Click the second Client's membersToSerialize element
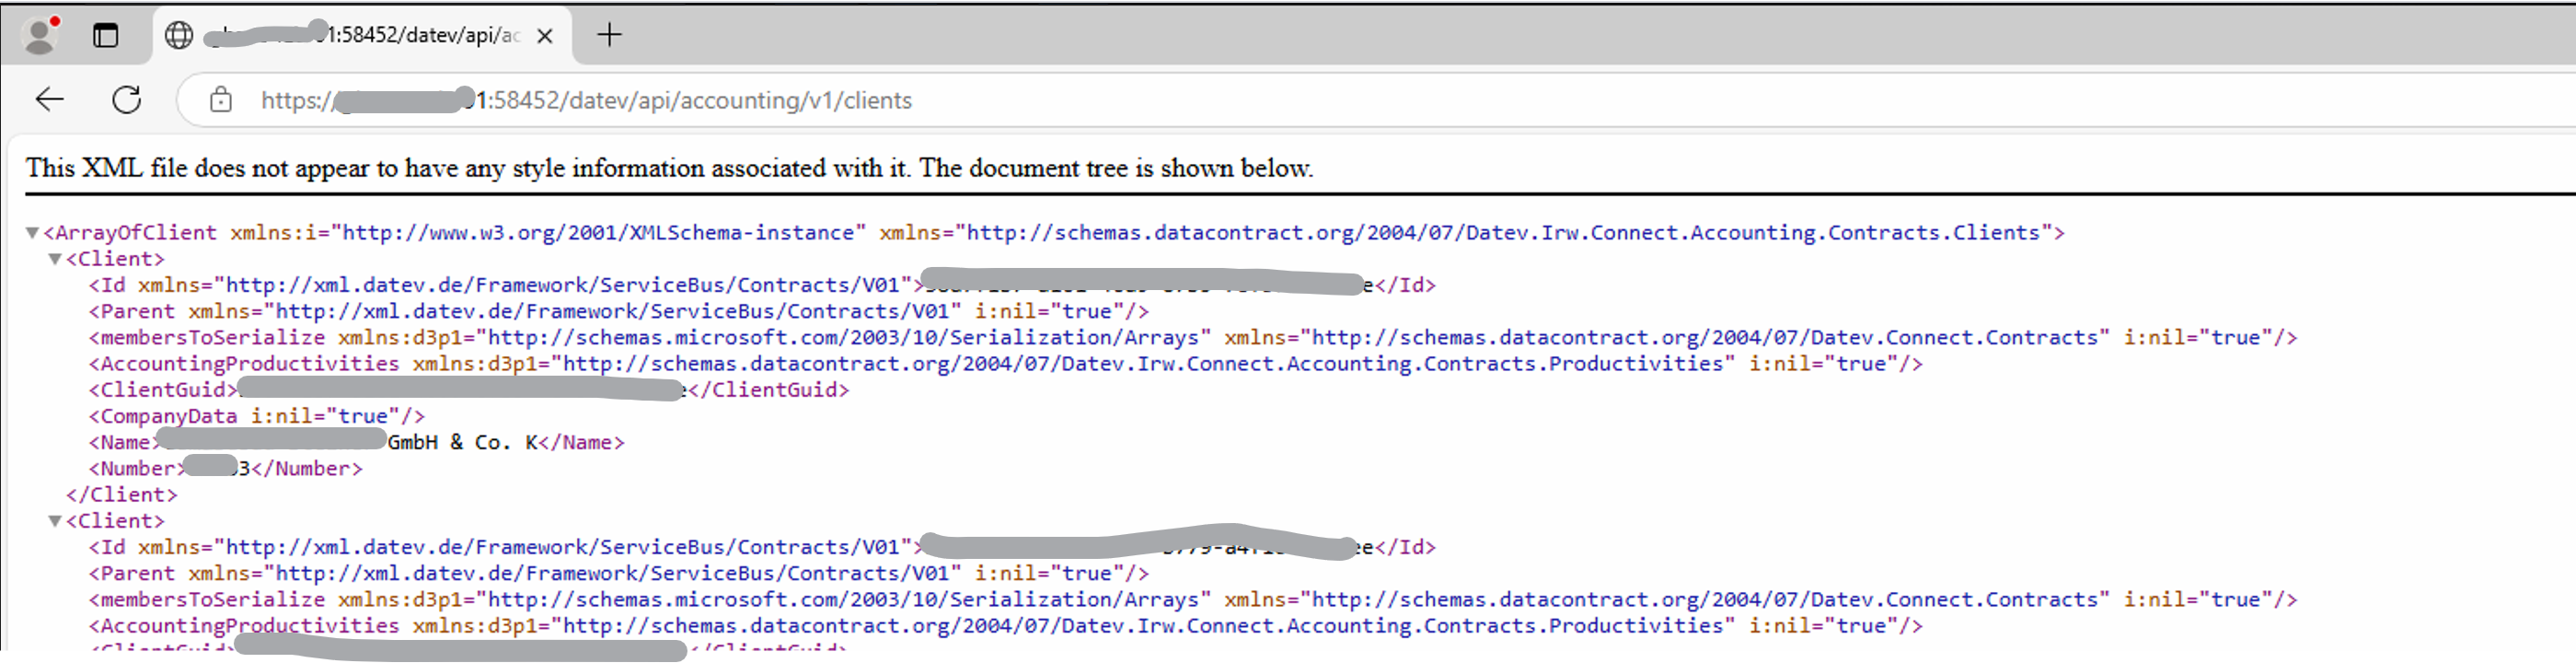Screen dimensions: 2576x663 (x=1192, y=599)
